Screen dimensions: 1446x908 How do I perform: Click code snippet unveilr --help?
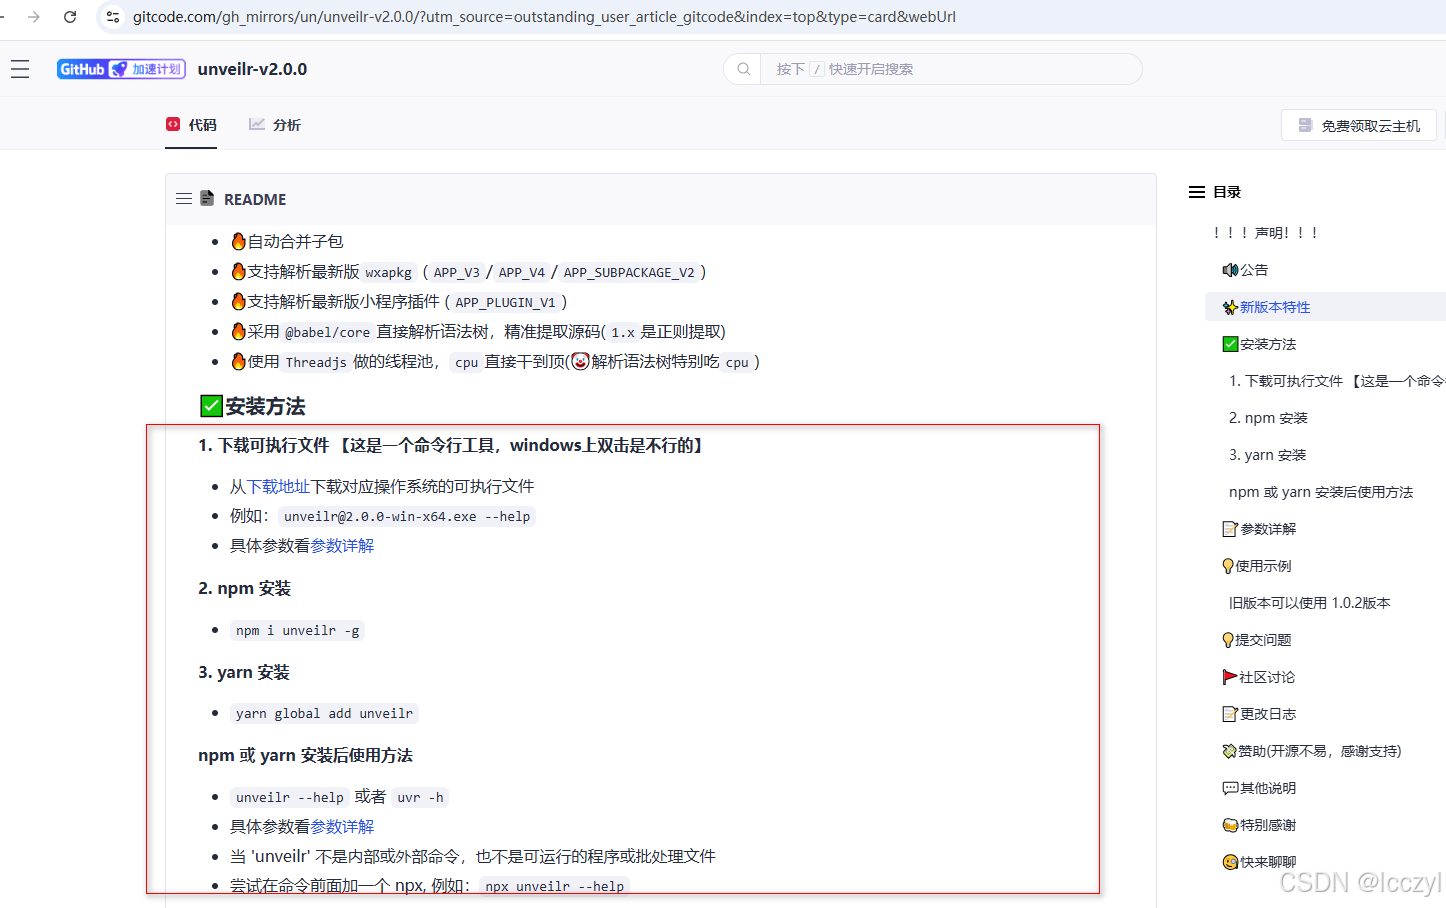tap(289, 797)
